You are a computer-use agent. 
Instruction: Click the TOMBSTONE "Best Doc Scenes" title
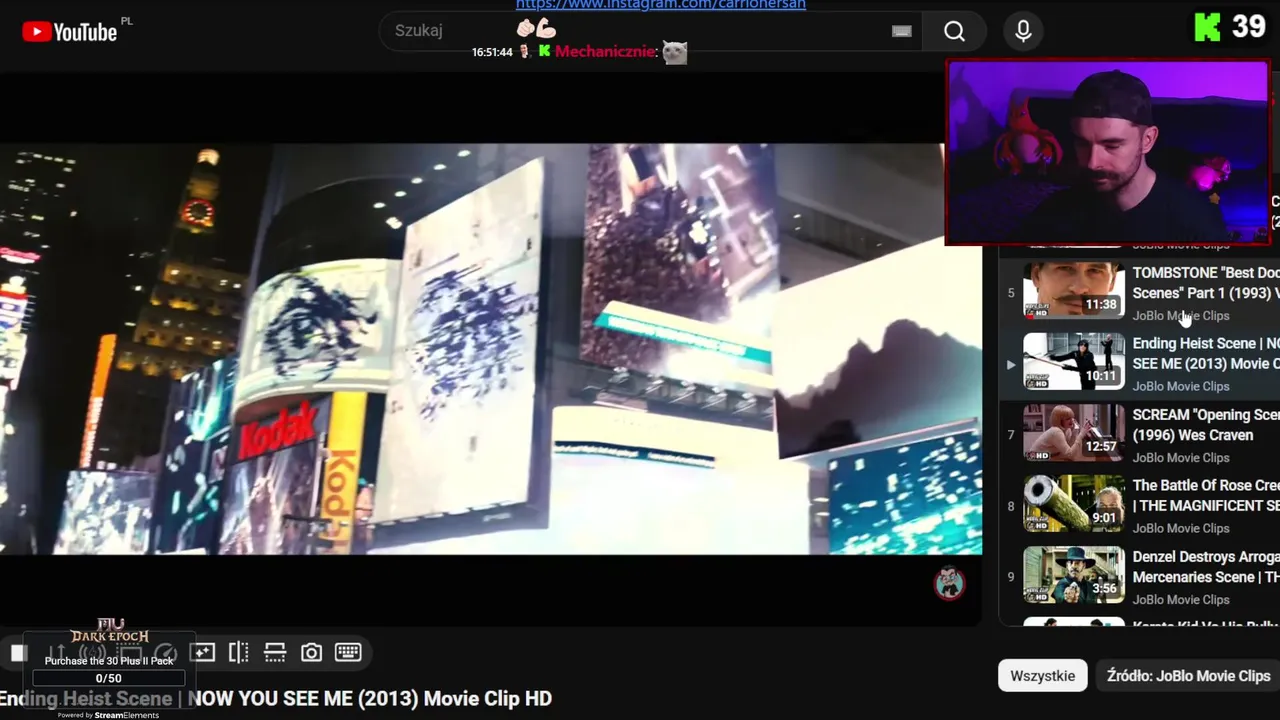tap(1206, 283)
